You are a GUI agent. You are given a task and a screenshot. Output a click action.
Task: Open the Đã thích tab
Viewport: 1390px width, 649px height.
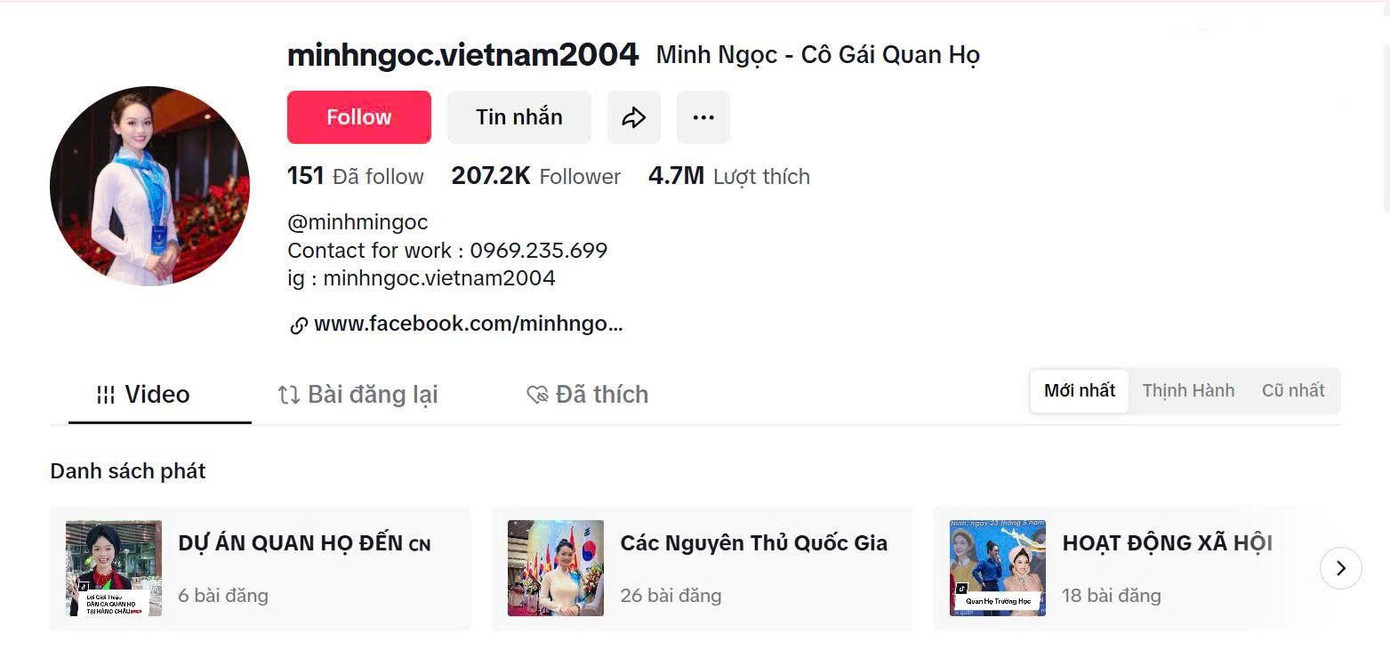(587, 395)
